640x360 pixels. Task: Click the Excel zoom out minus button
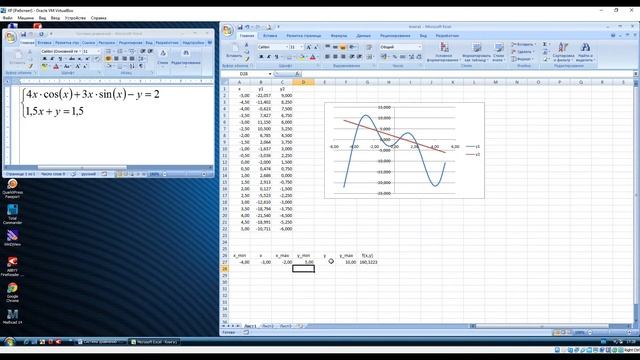[x=591, y=333]
